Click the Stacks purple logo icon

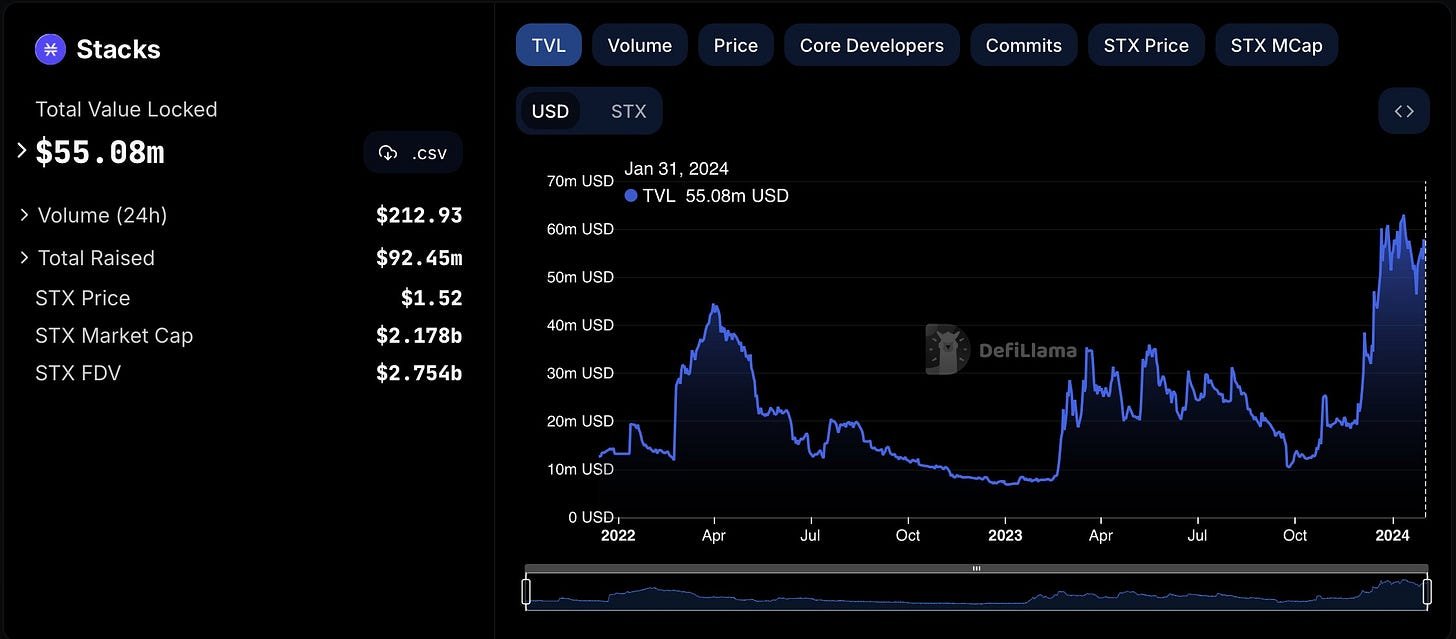[50, 49]
